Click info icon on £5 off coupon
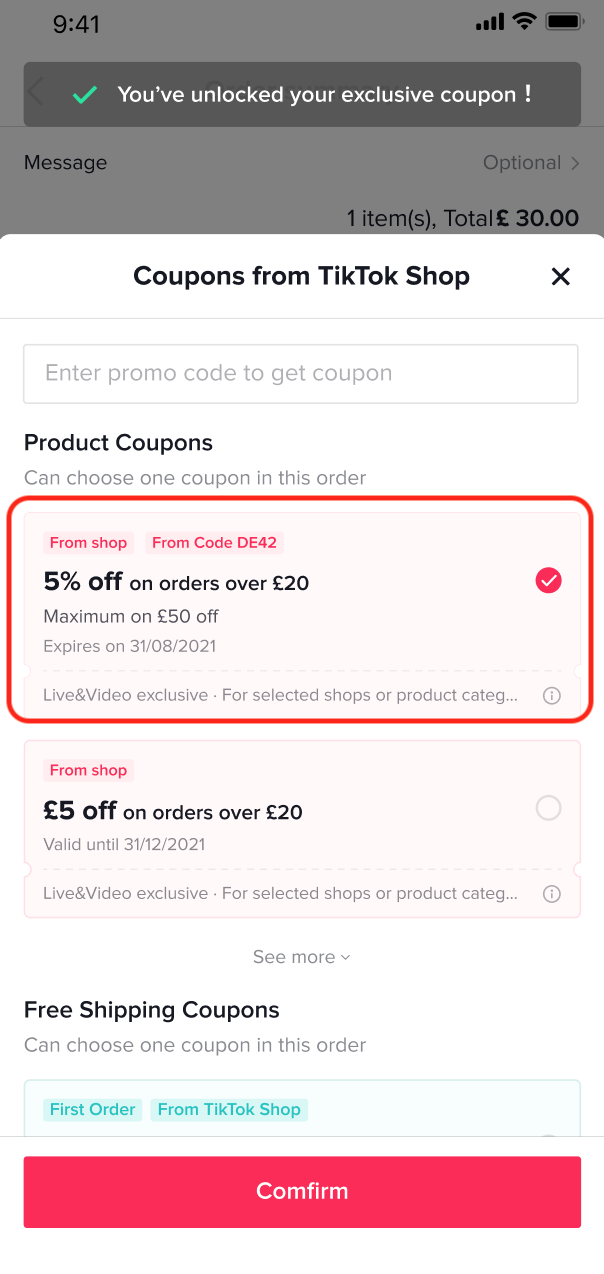The width and height of the screenshot is (604, 1274). coord(551,893)
